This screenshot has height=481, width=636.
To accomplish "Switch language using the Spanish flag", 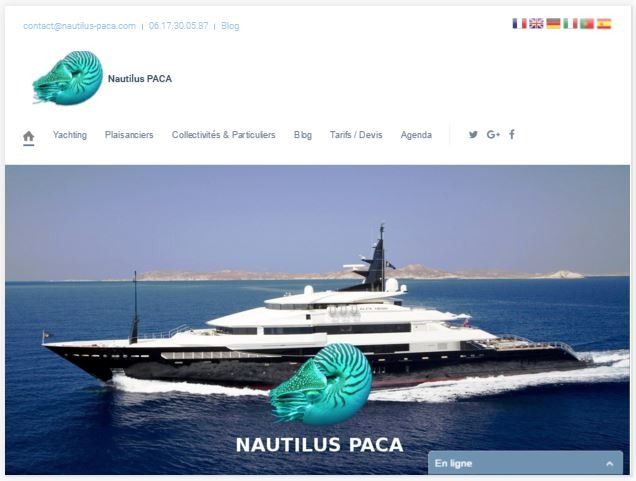I will pyautogui.click(x=604, y=24).
